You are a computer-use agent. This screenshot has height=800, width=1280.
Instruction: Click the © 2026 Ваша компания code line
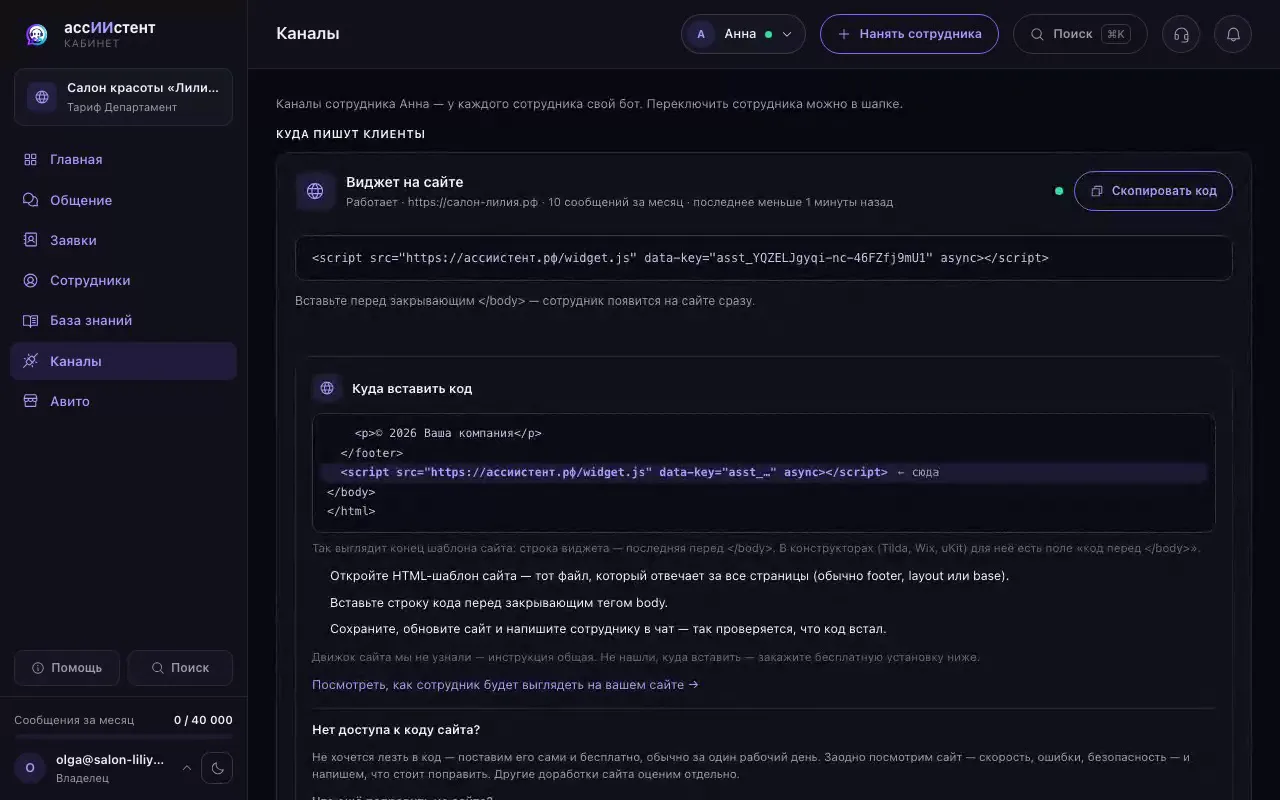pyautogui.click(x=448, y=434)
